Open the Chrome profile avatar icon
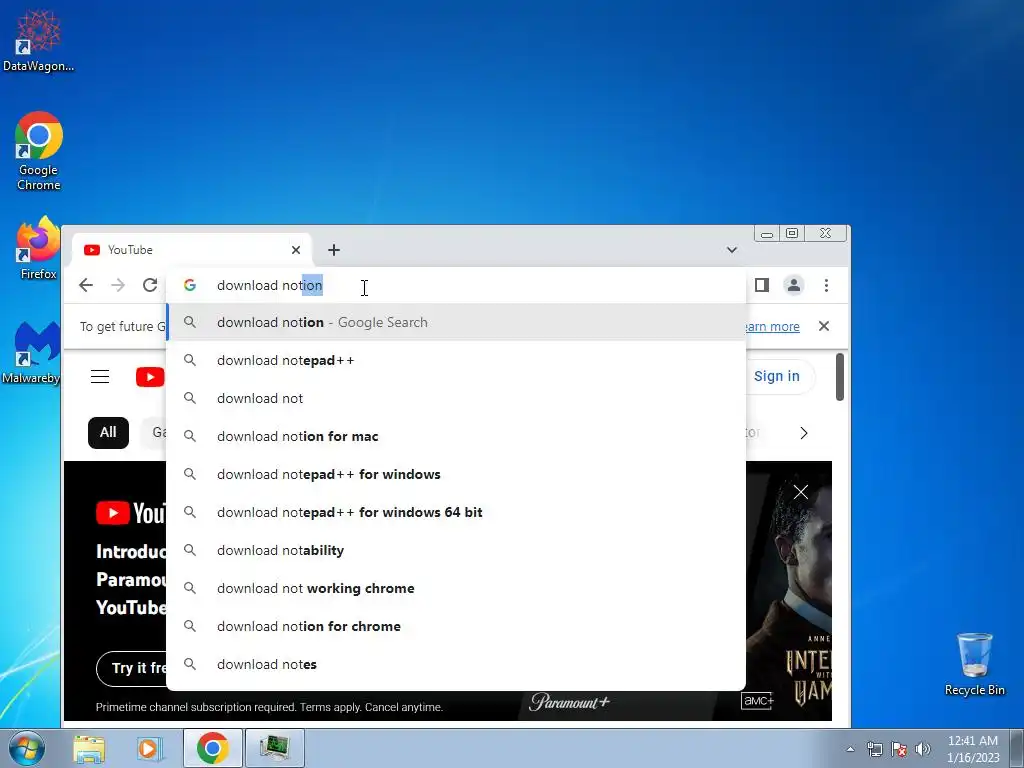This screenshot has width=1024, height=768. 793,285
